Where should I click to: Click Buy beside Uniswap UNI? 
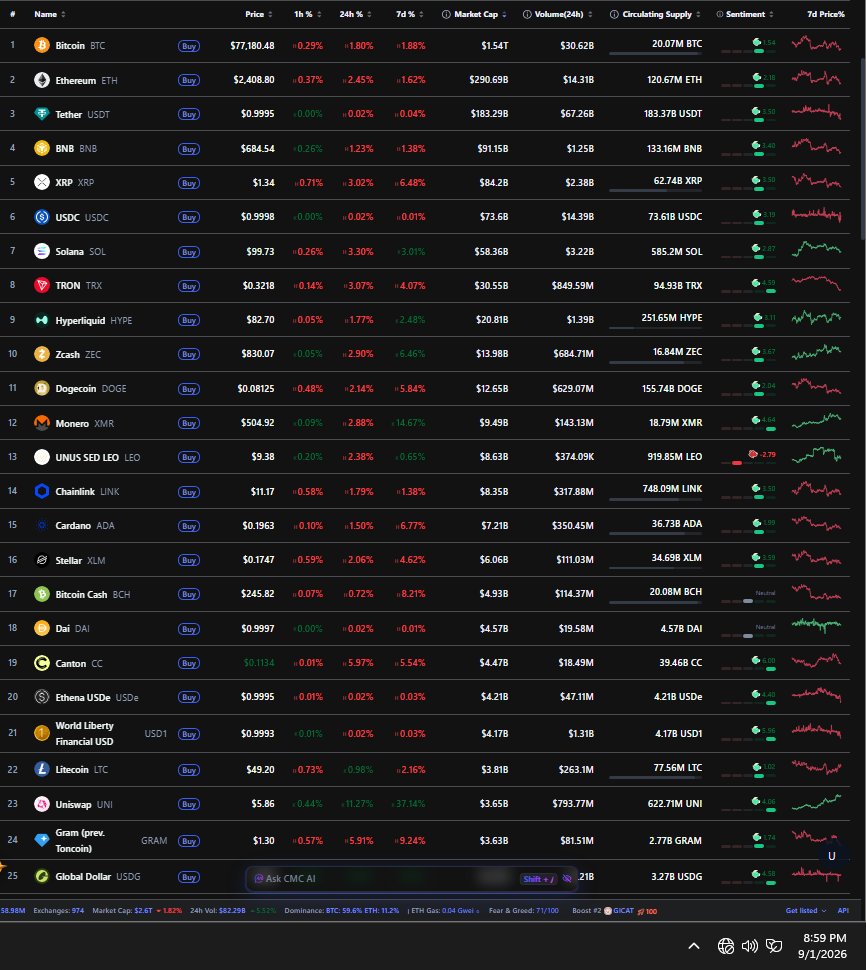click(189, 804)
